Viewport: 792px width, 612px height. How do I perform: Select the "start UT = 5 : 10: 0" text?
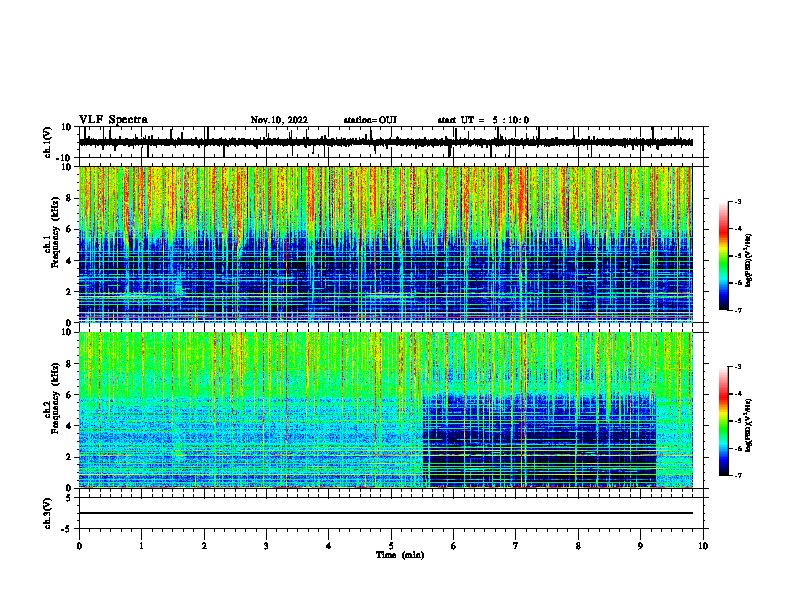tap(483, 120)
